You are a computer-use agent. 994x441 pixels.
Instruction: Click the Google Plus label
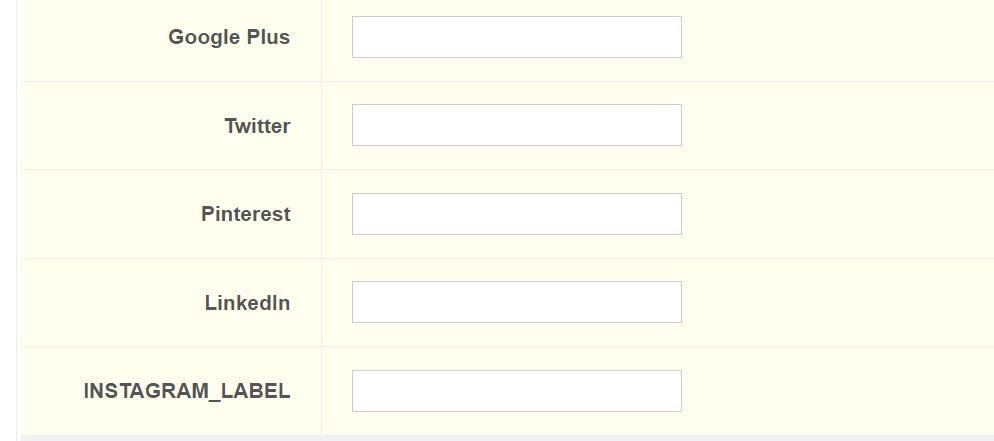pyautogui.click(x=229, y=37)
